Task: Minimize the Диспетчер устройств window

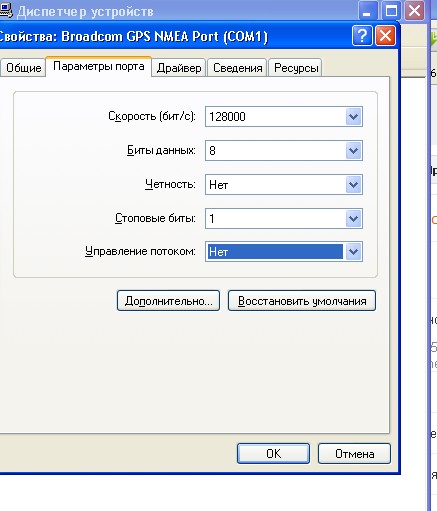Action: pos(368,11)
